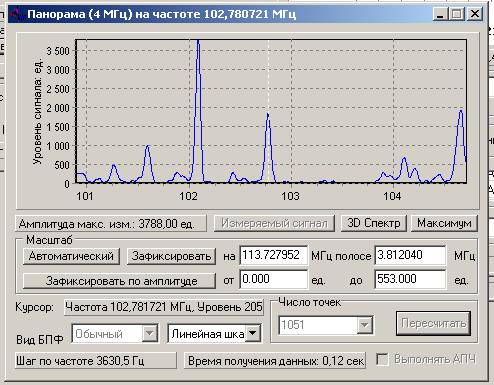Viewport: 494px width, 385px height.
Task: Expand the Число точек 1051 dropdown
Action: [364, 325]
